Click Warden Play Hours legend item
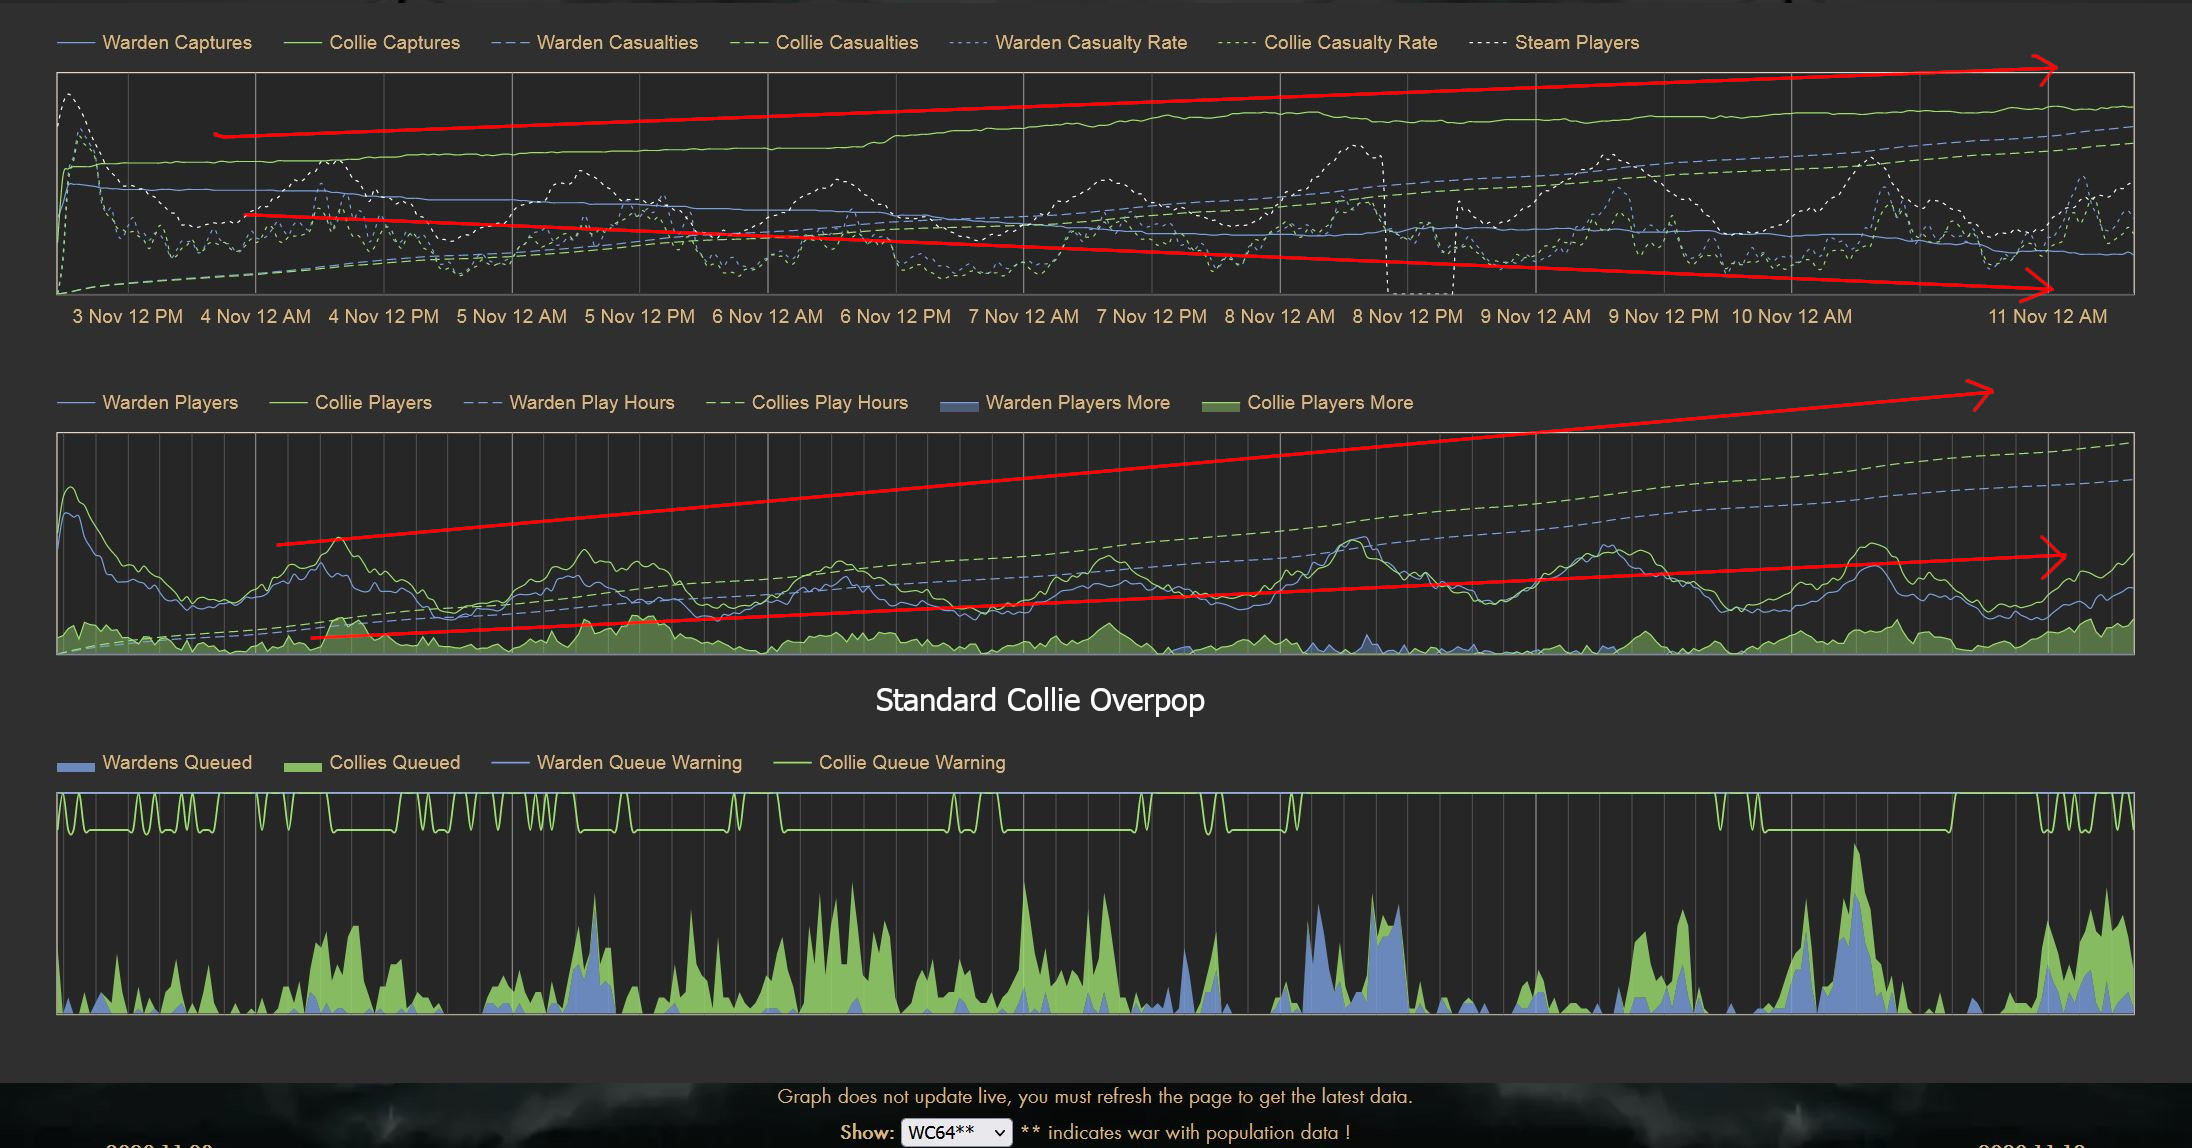 (x=591, y=403)
